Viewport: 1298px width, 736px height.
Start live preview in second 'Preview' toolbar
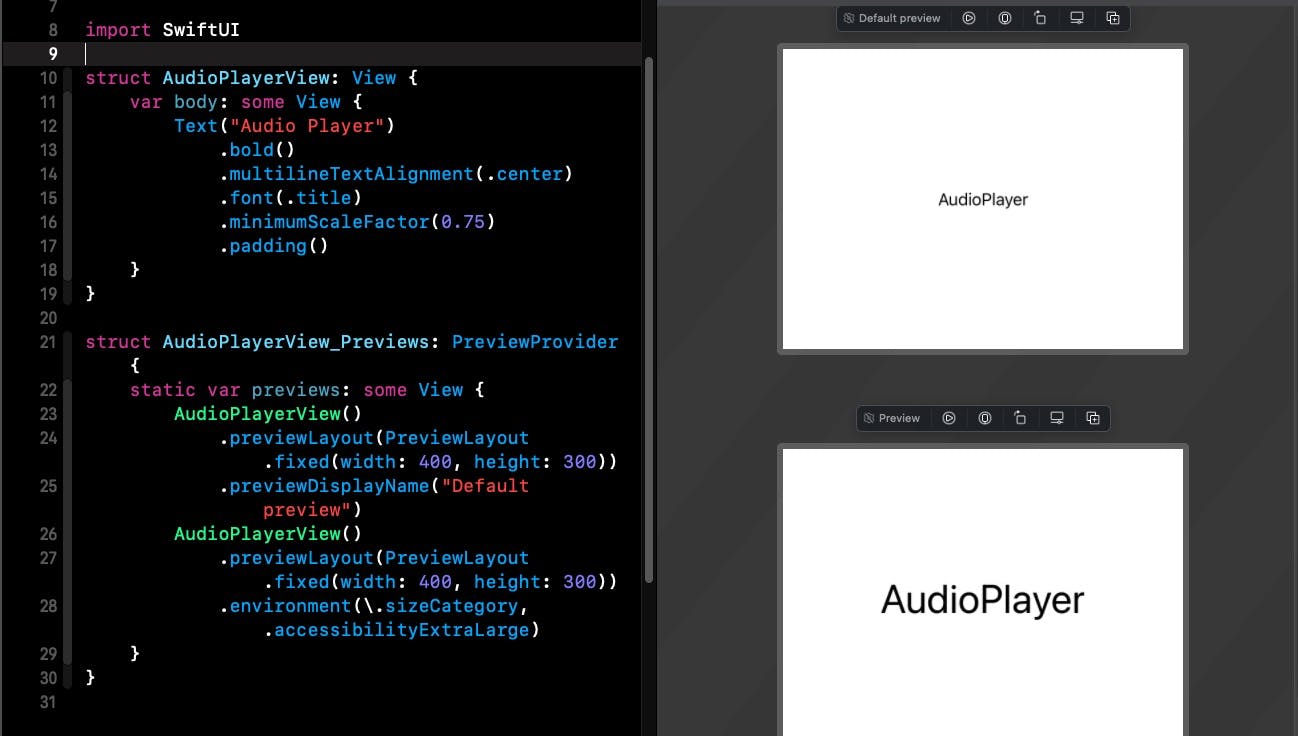tap(949, 418)
